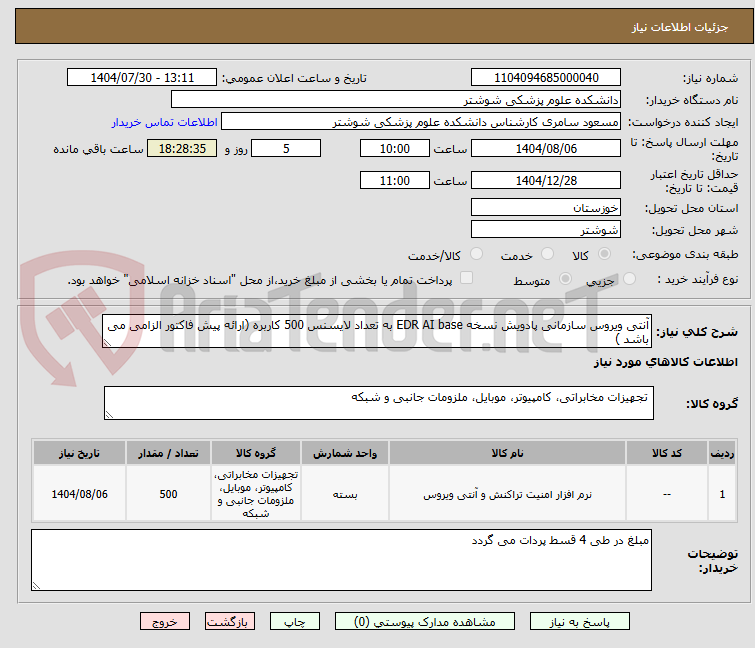Click the گروه کالا table column header
755x648 pixels.
pos(256,453)
